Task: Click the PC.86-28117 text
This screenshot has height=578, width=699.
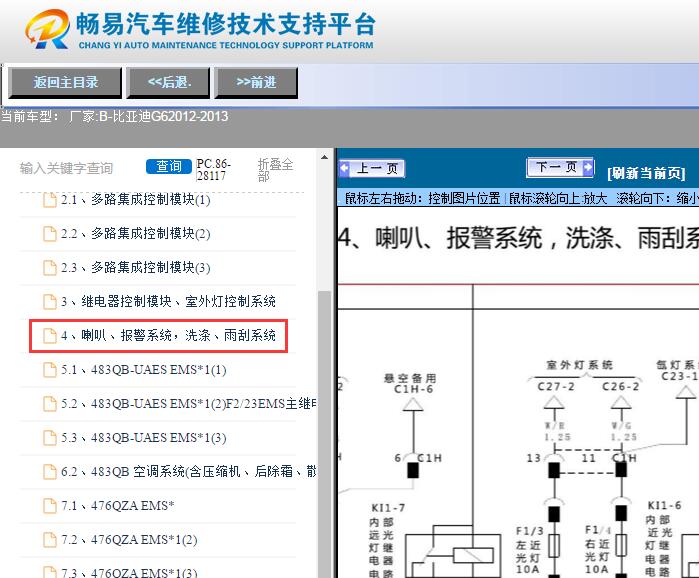Action: coord(214,170)
